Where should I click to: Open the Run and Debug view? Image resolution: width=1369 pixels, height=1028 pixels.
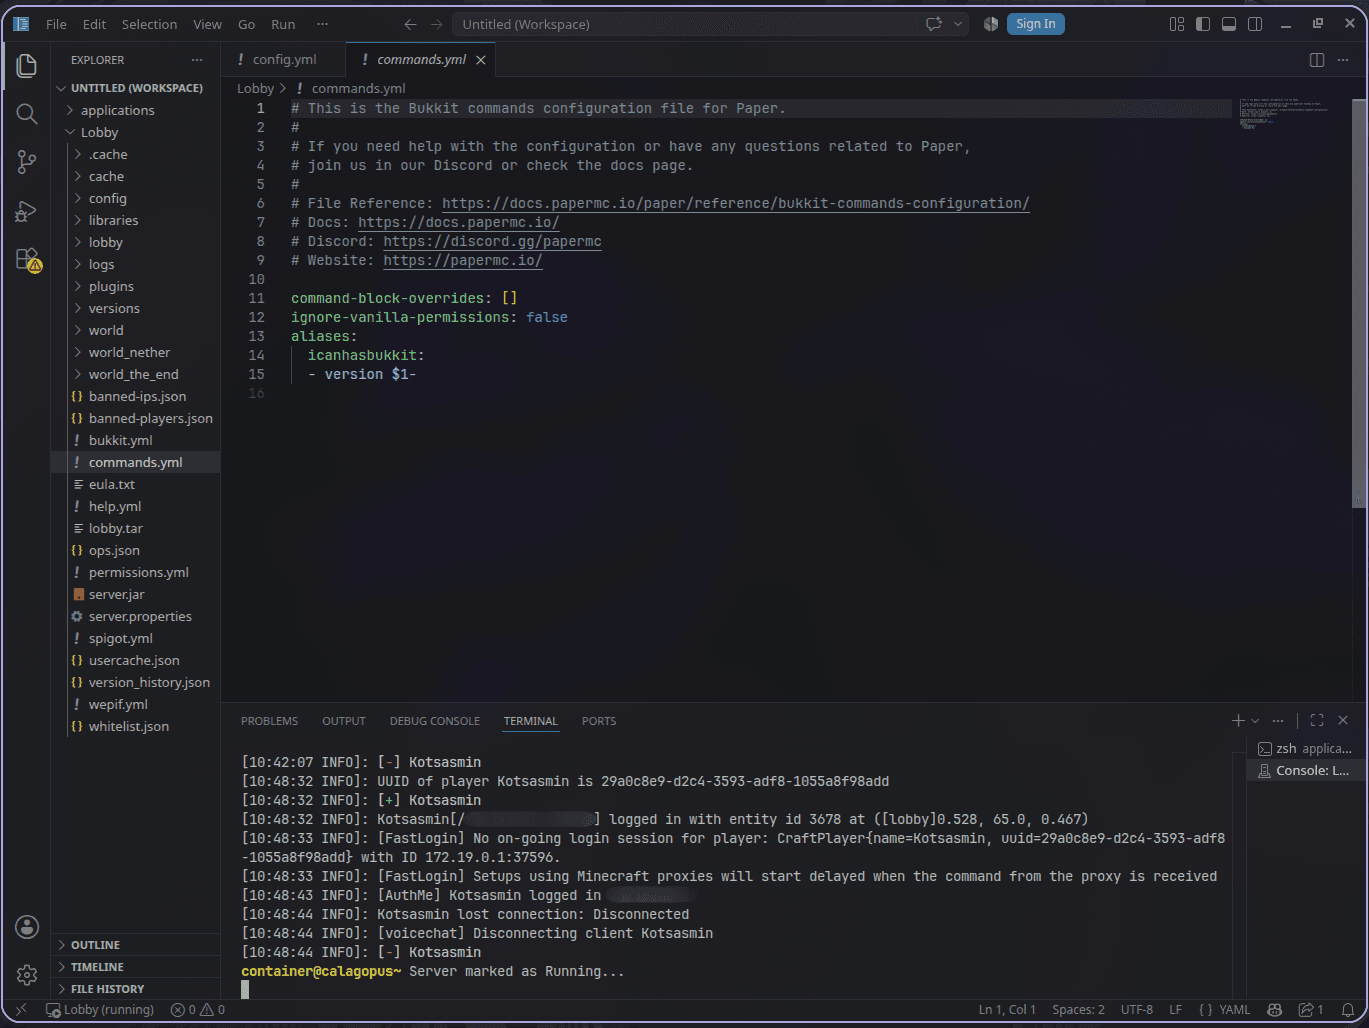(27, 211)
